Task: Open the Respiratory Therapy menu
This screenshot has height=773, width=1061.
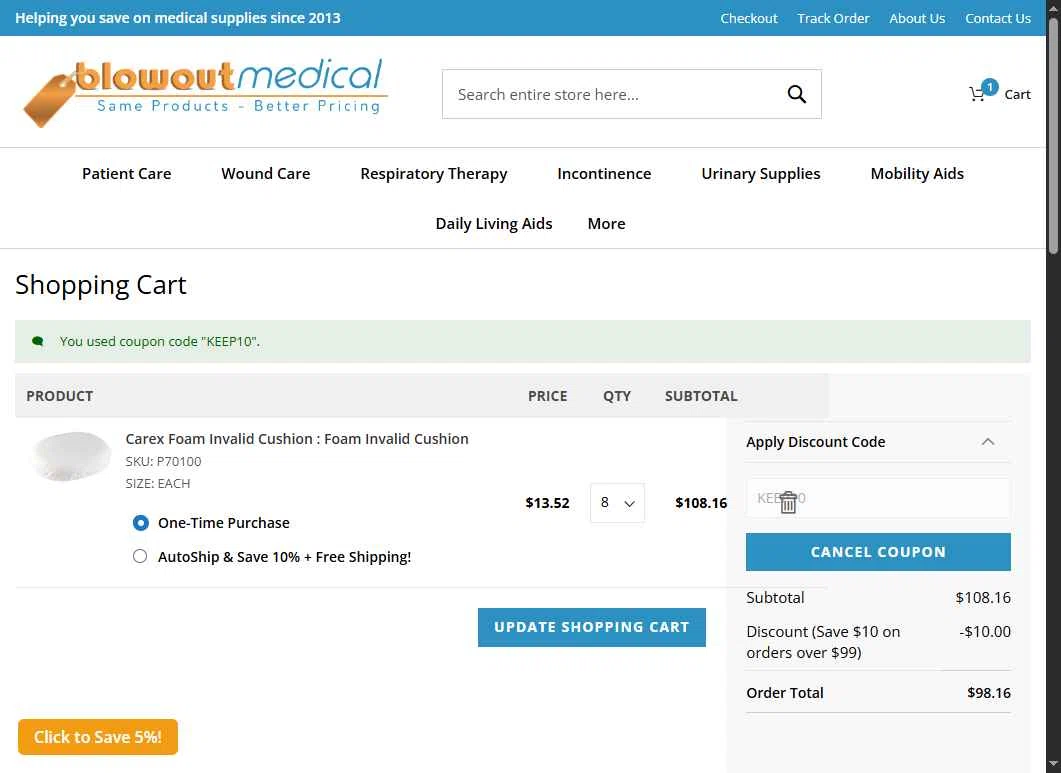Action: pos(434,173)
